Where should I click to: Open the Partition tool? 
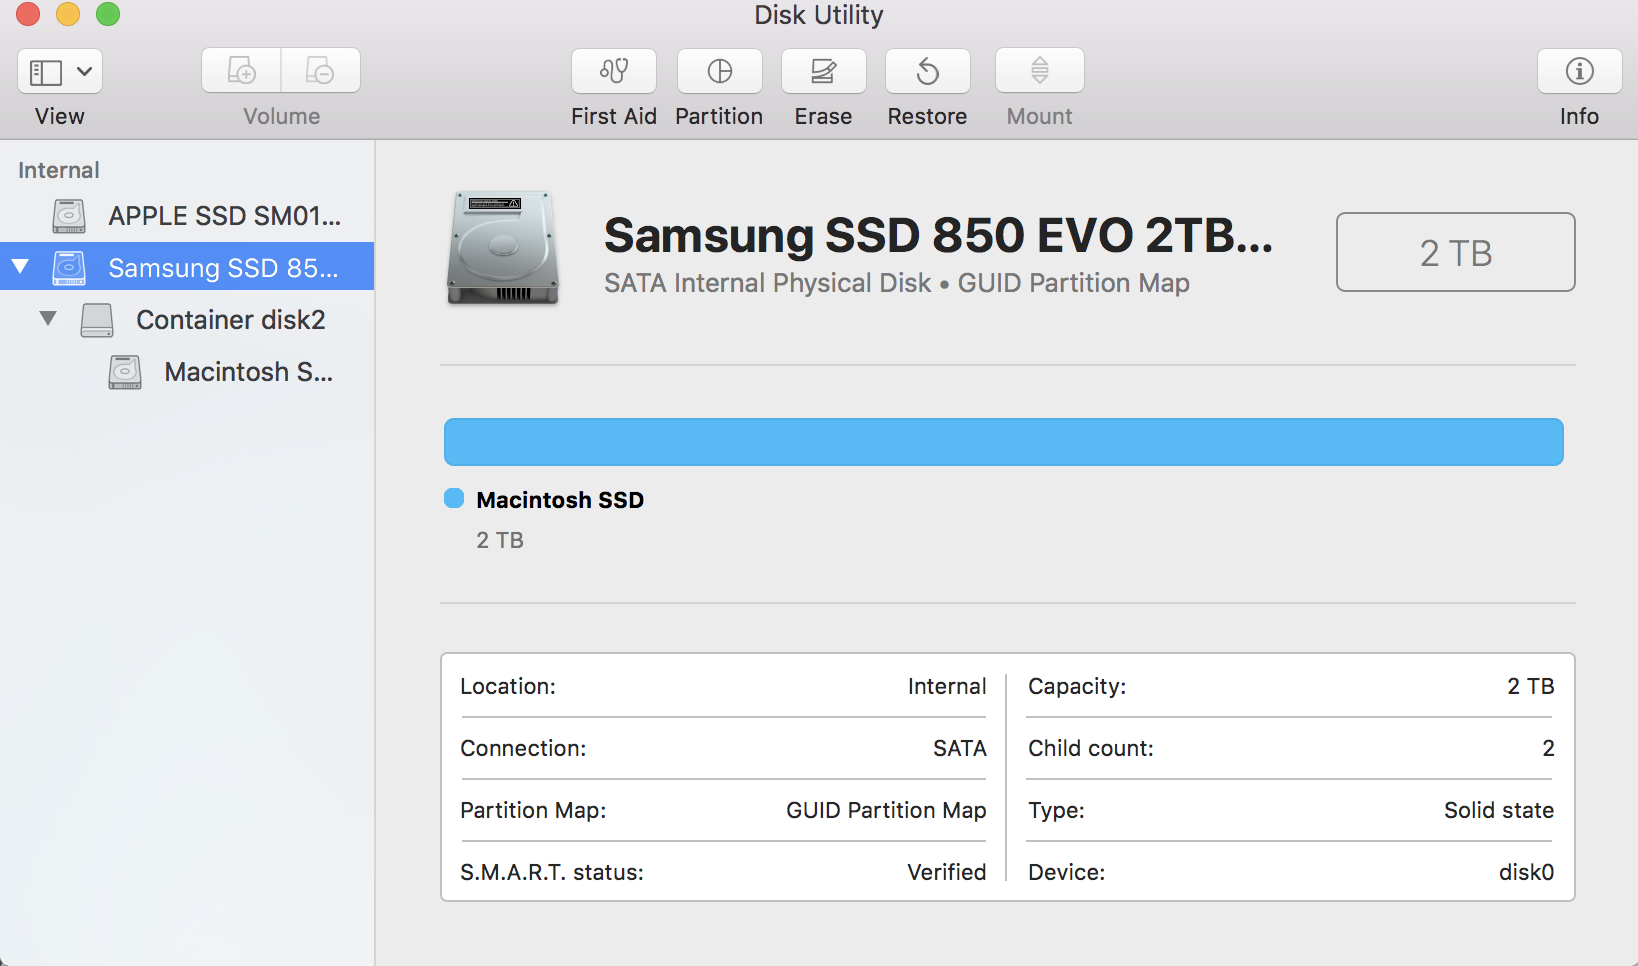coord(720,71)
